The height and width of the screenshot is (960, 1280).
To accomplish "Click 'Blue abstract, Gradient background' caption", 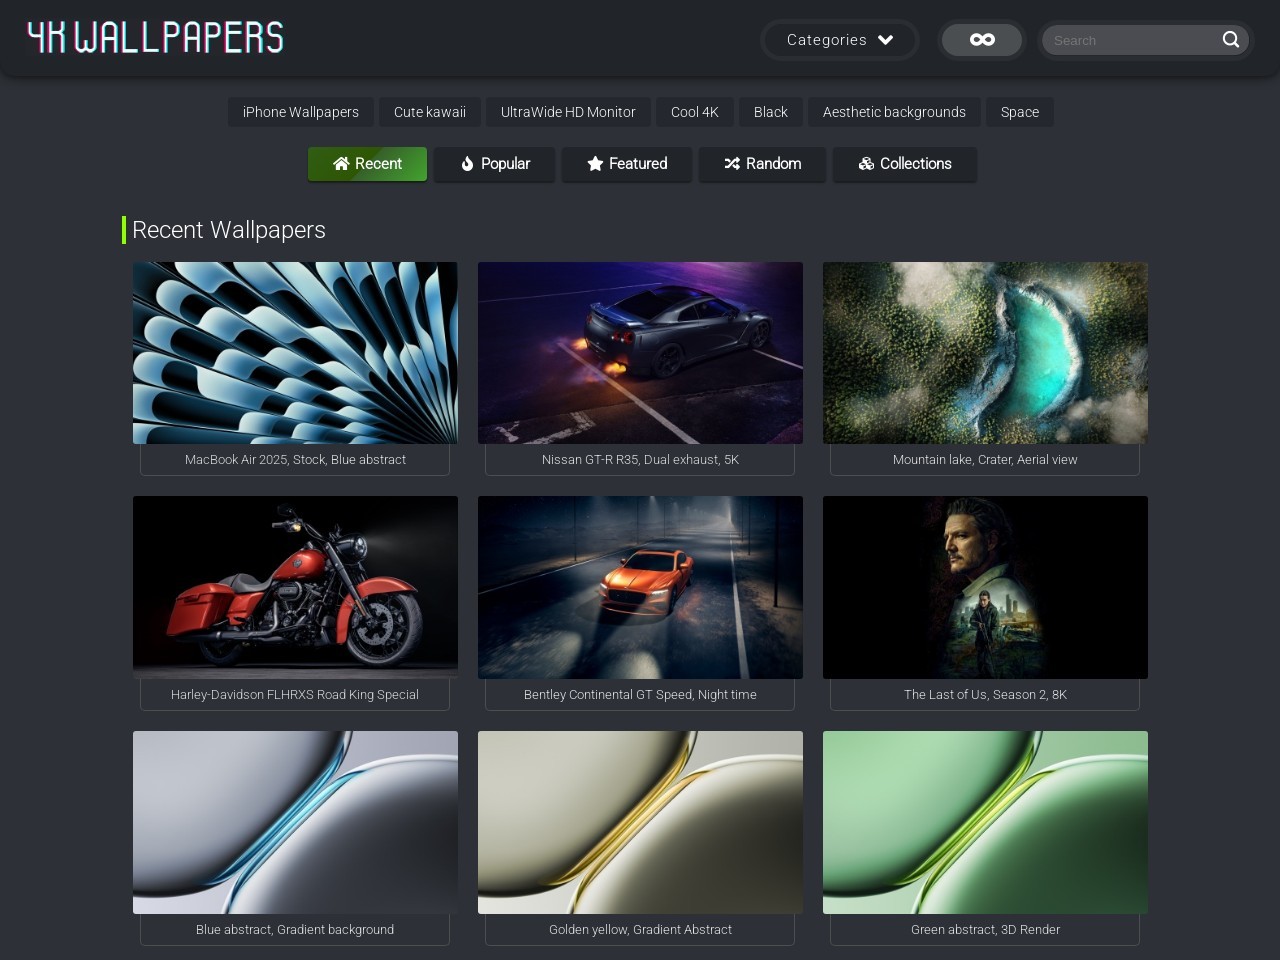I will (295, 930).
